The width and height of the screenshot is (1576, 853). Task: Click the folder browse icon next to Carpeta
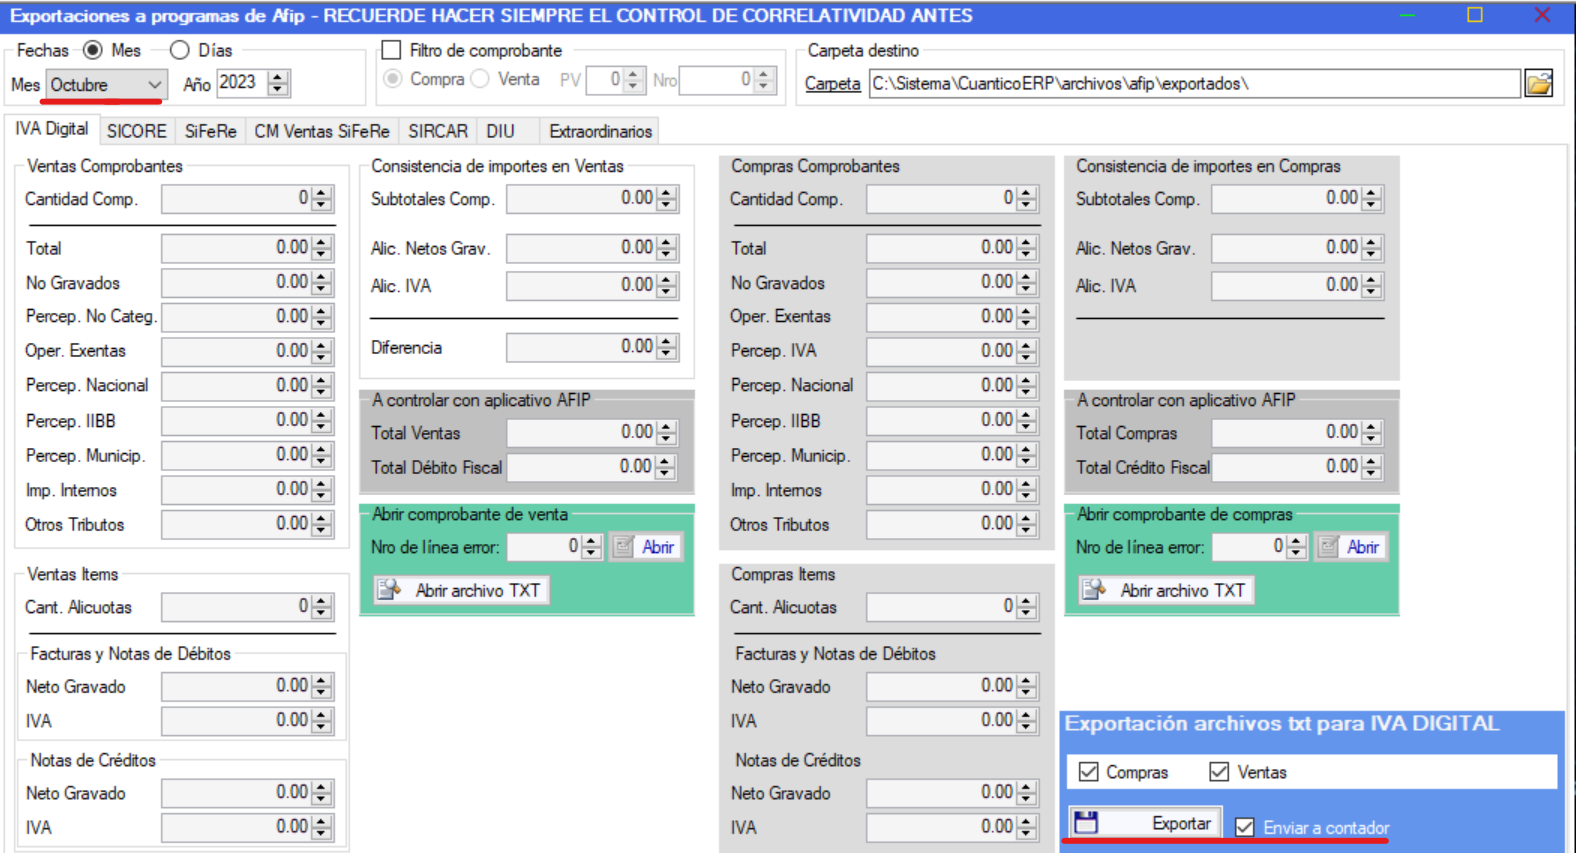click(x=1538, y=84)
